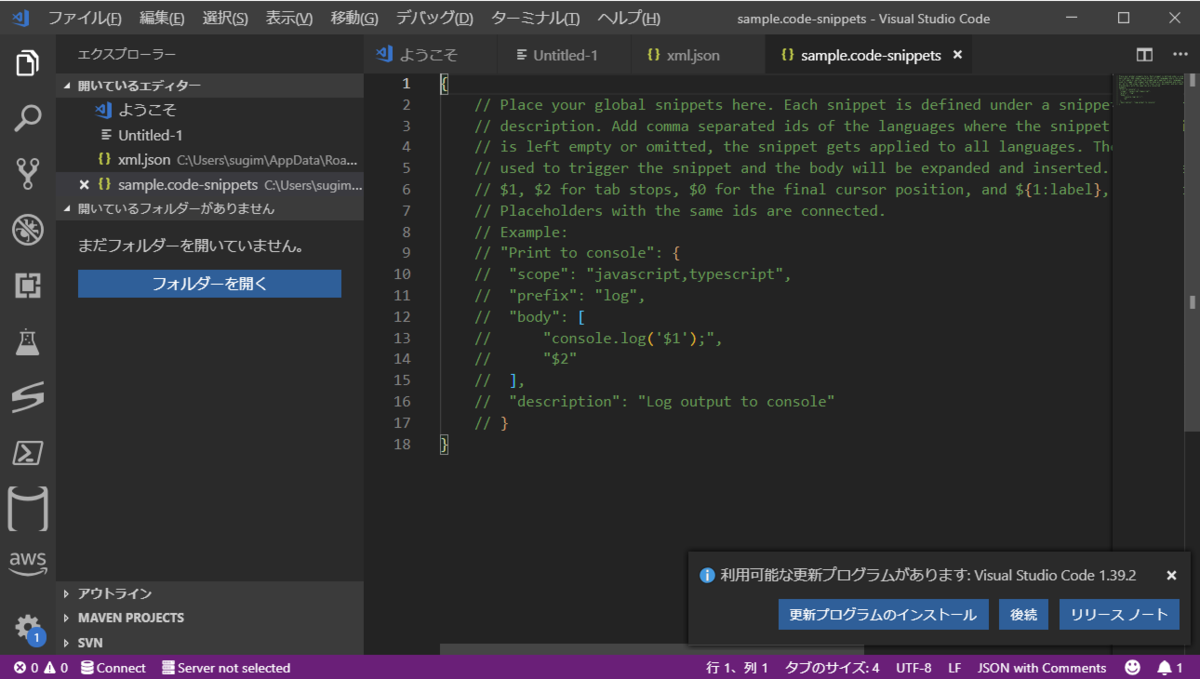
Task: Change the UTF-8 encoding setting
Action: click(x=914, y=668)
